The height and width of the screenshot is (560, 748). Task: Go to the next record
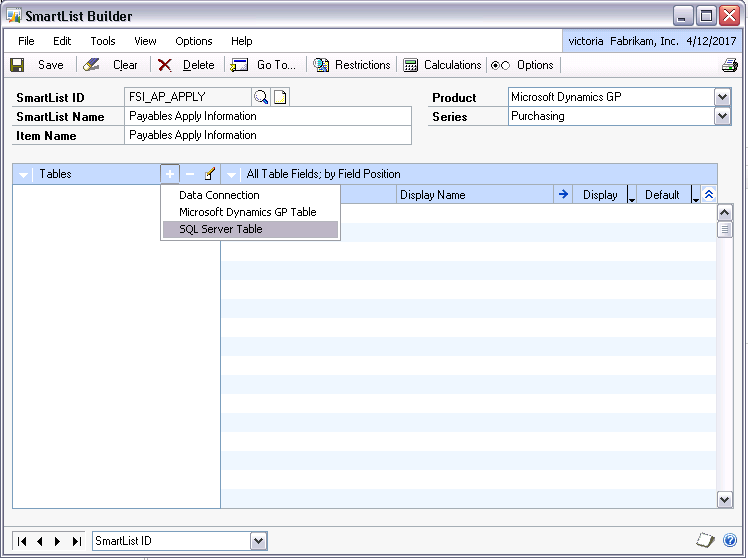pyautogui.click(x=58, y=541)
